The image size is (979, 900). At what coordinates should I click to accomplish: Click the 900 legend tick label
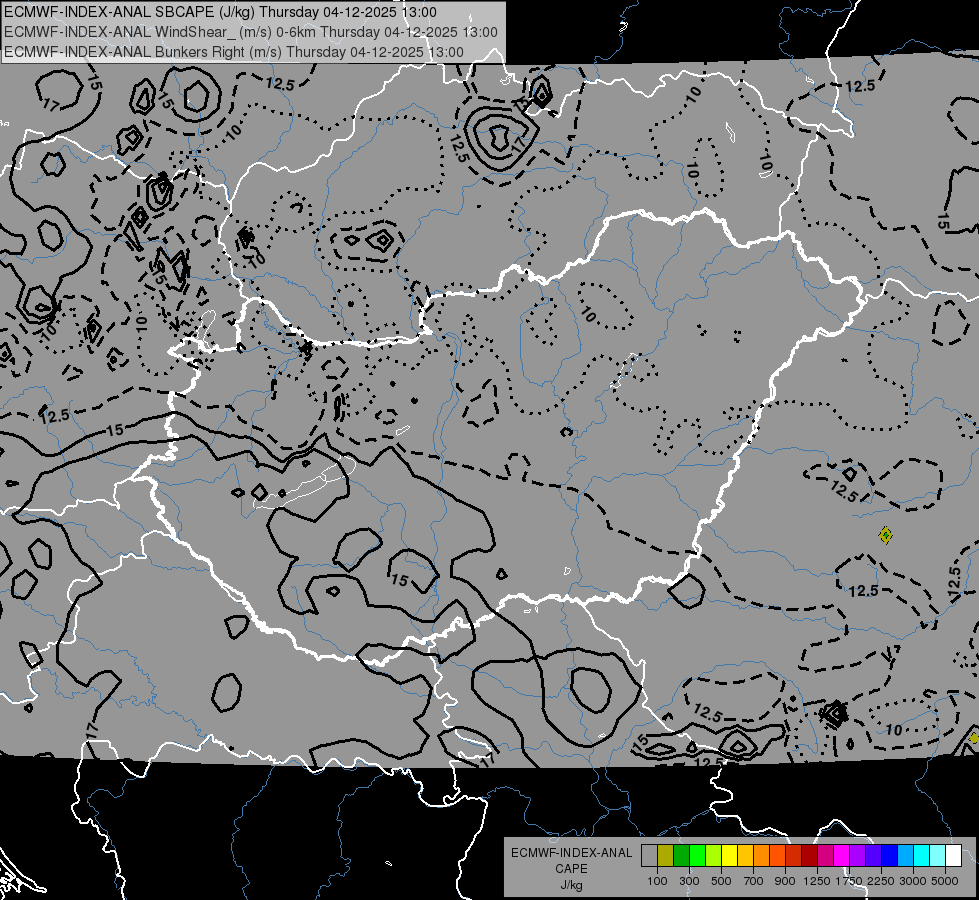pyautogui.click(x=785, y=881)
